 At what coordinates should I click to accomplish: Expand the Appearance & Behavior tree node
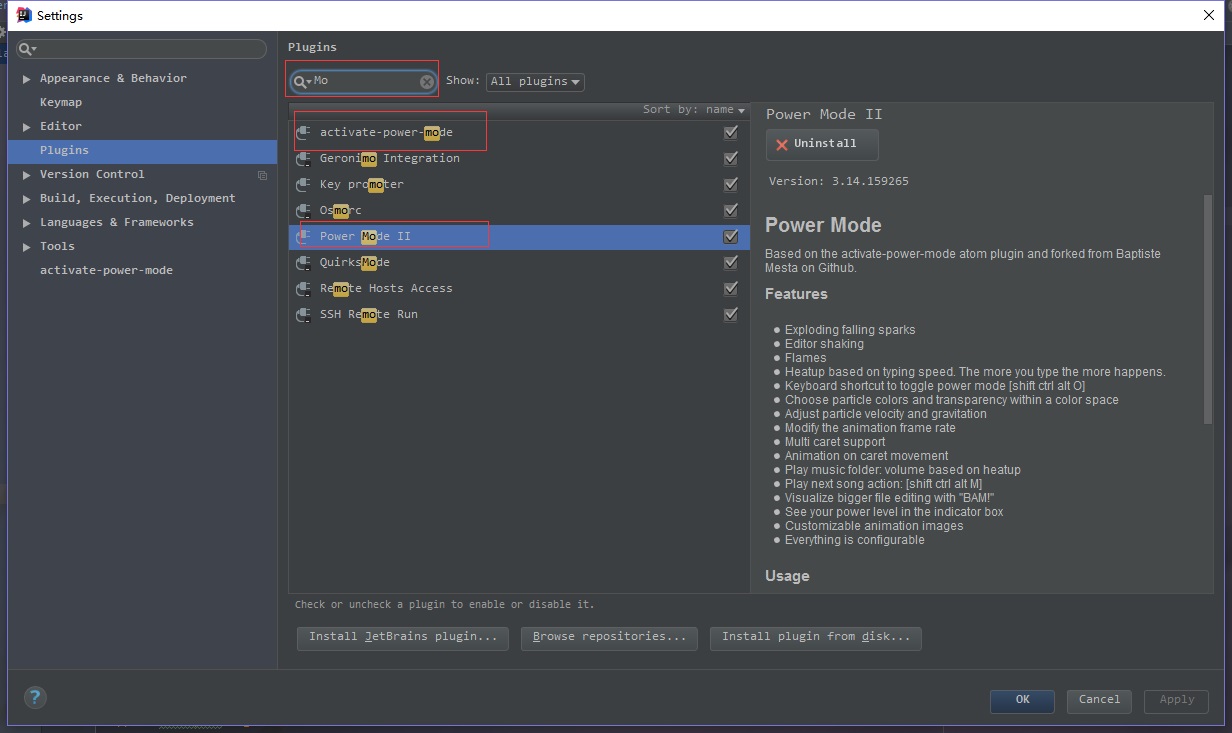(x=27, y=78)
